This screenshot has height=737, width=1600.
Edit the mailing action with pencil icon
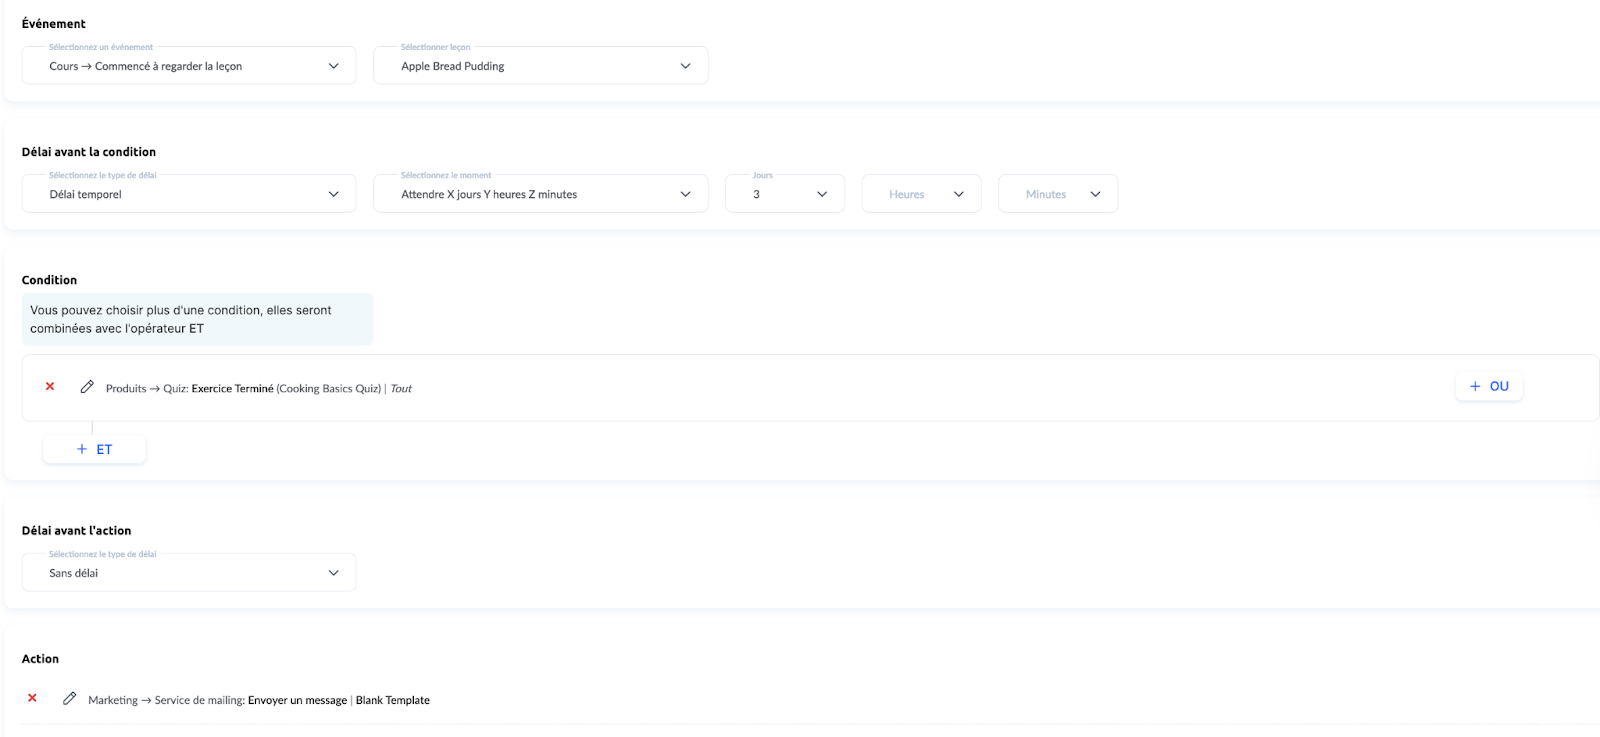69,699
